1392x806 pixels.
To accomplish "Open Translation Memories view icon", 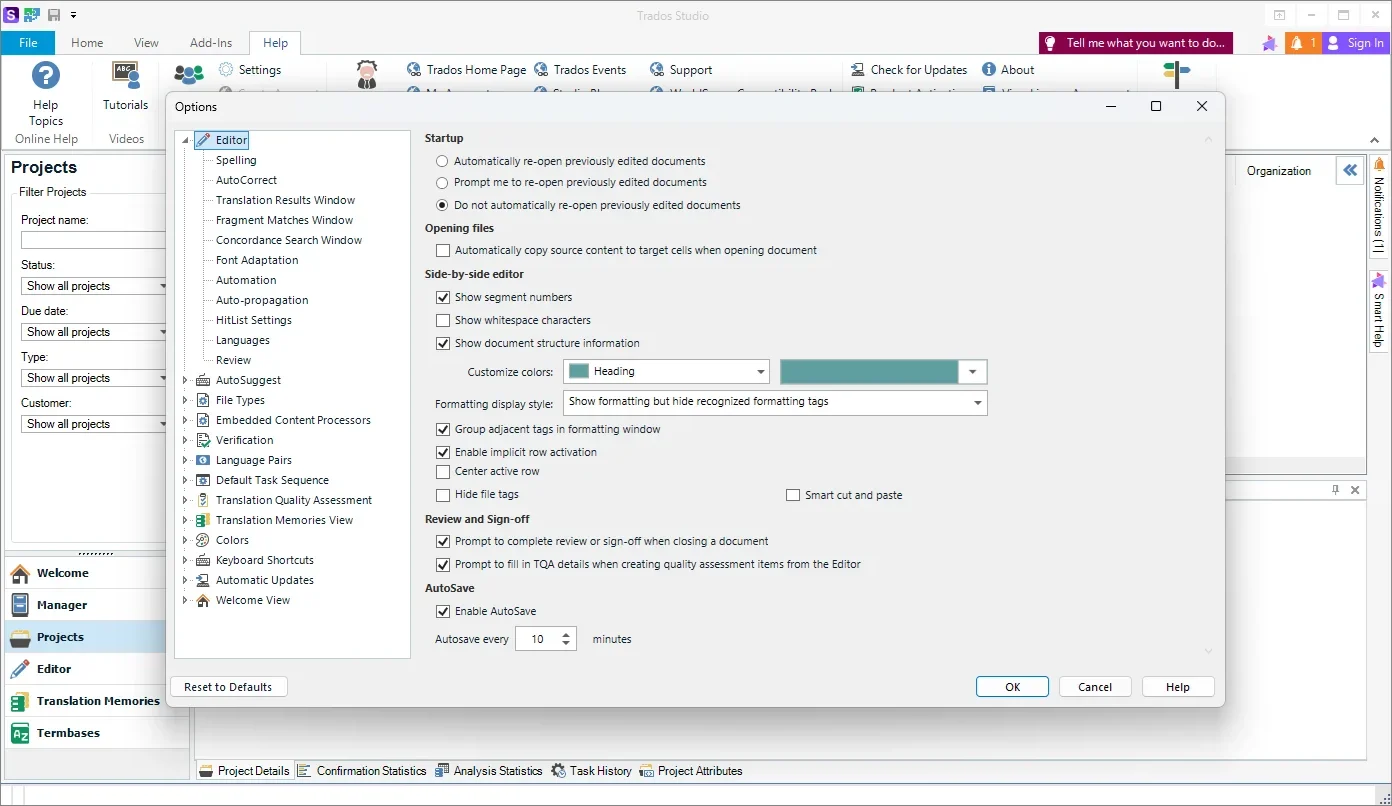I will click(x=20, y=701).
